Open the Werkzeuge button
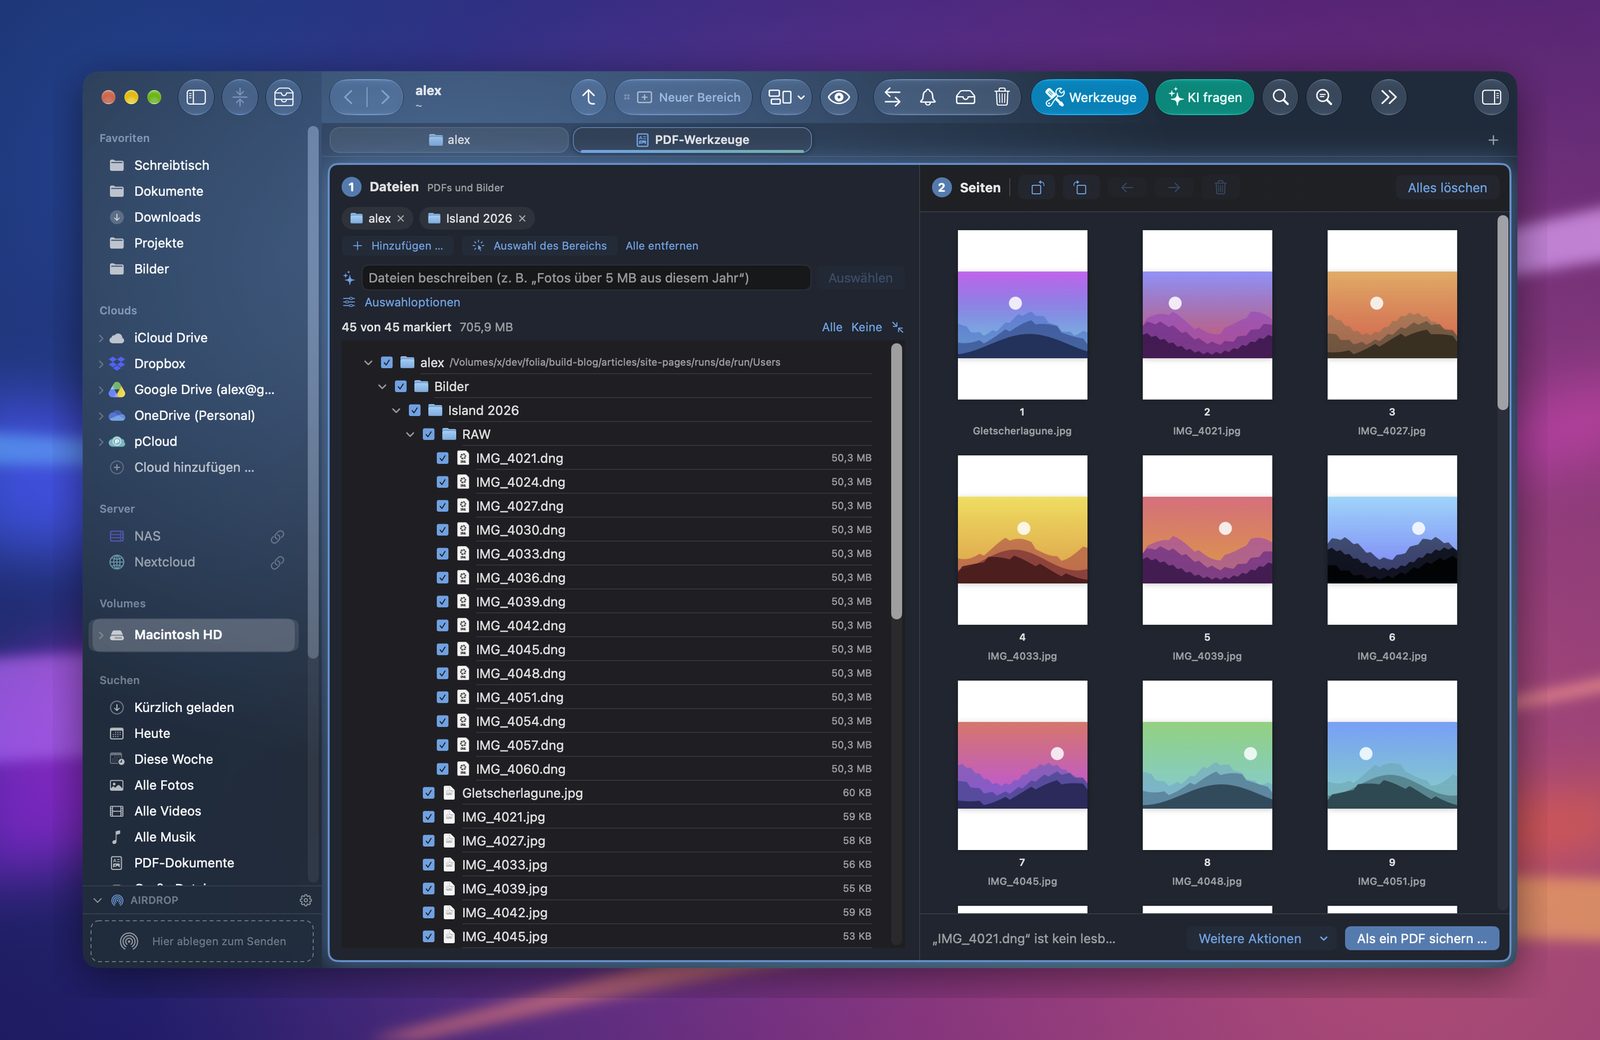The height and width of the screenshot is (1040, 1600). coord(1090,97)
